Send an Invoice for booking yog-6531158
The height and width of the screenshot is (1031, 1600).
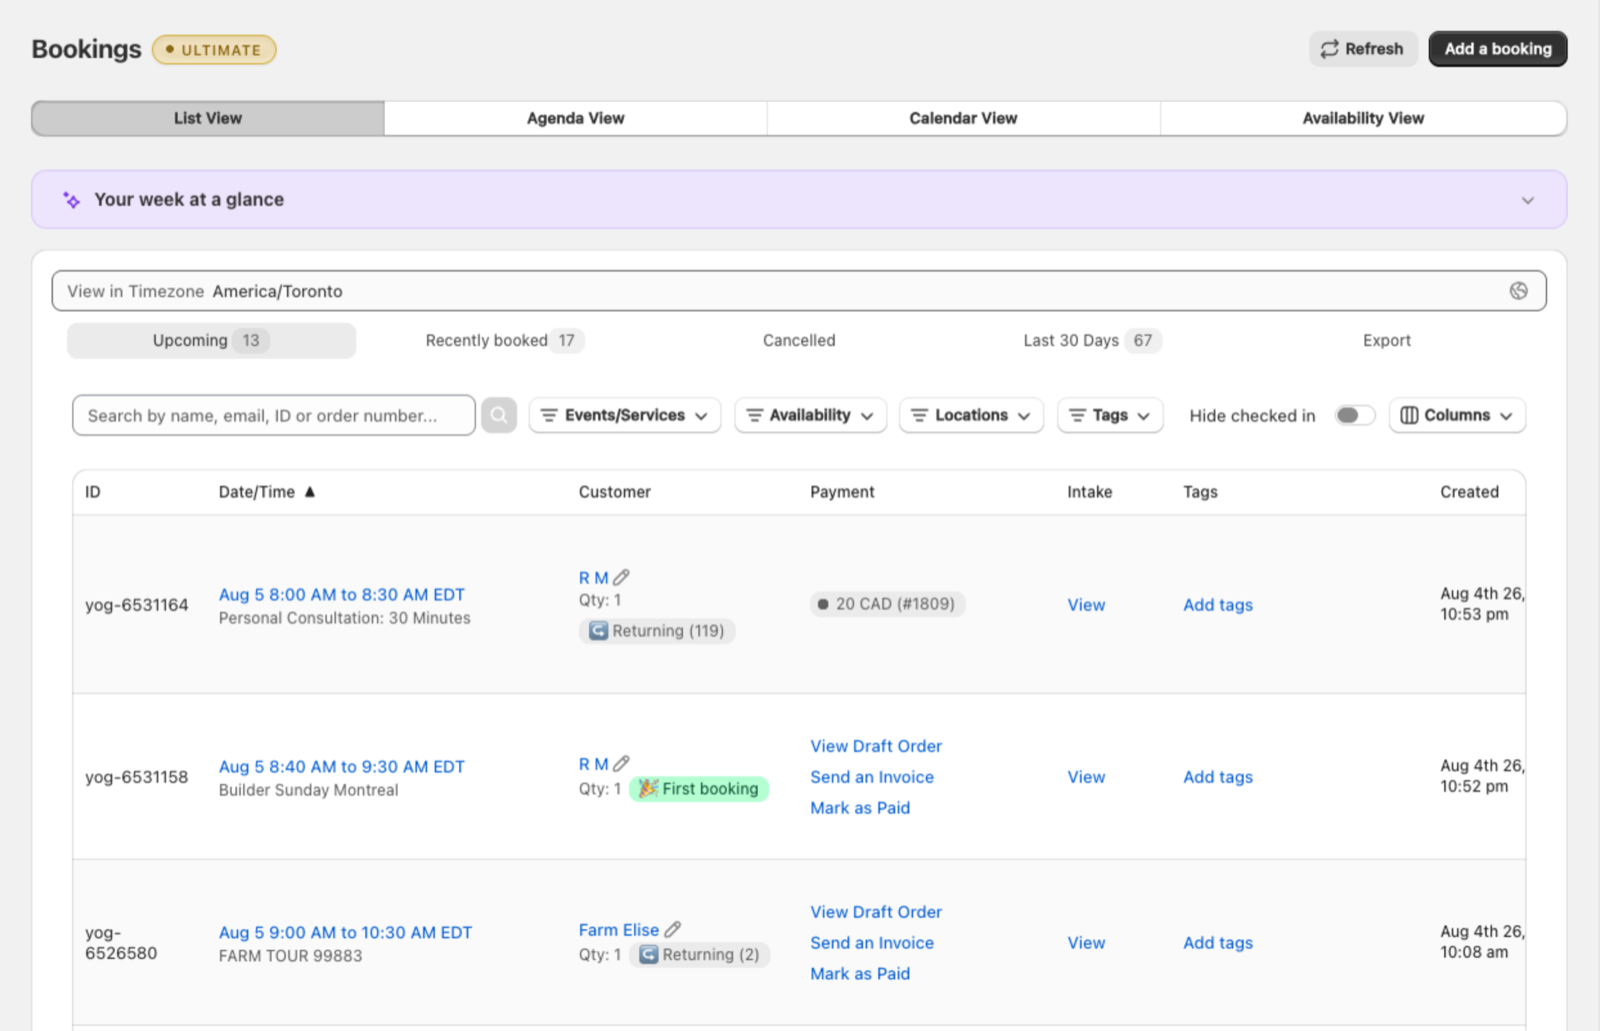(x=872, y=777)
